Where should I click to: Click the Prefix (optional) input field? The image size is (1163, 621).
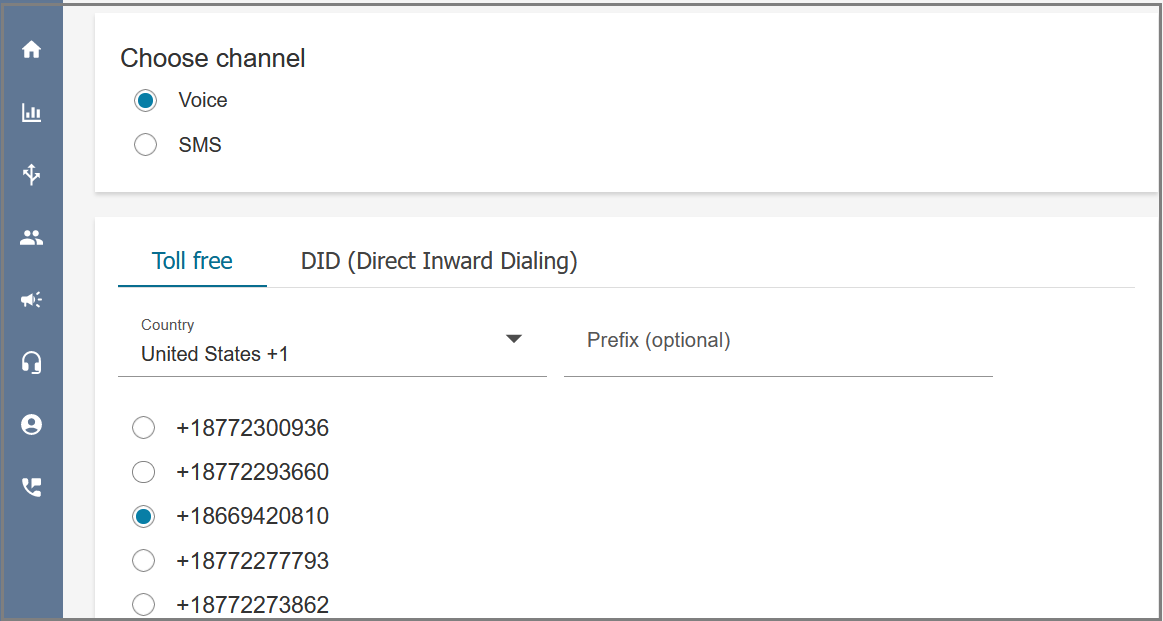[x=778, y=346]
